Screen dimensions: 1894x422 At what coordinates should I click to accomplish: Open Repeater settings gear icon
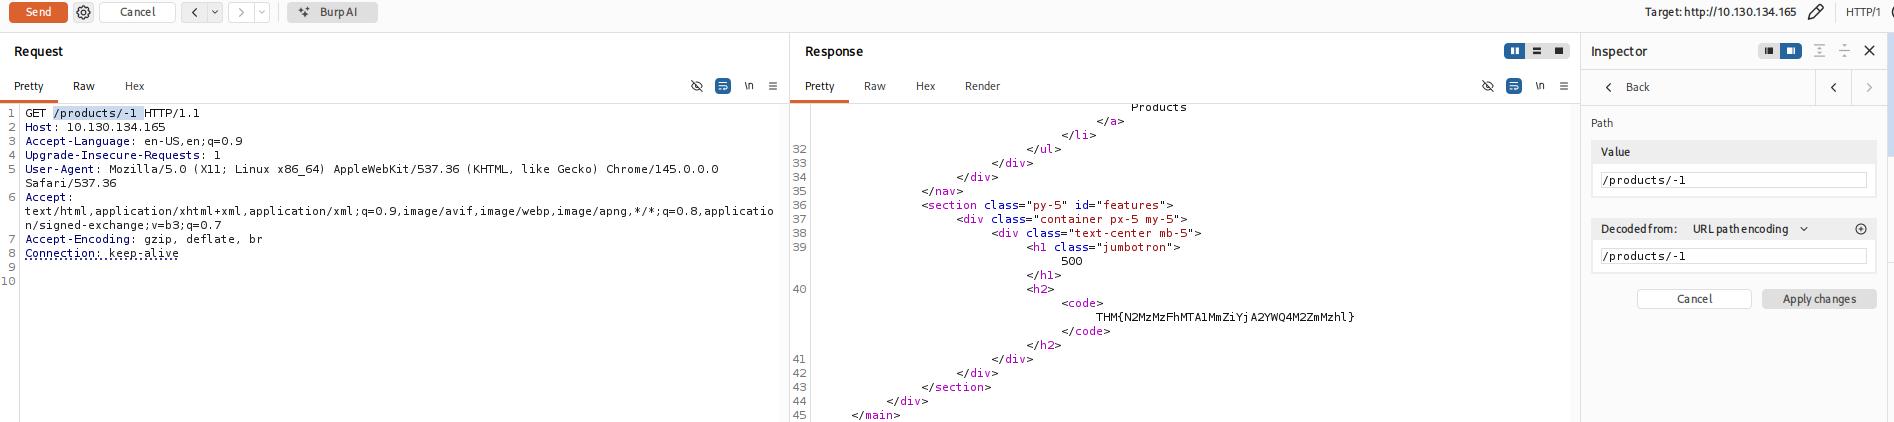(x=84, y=13)
